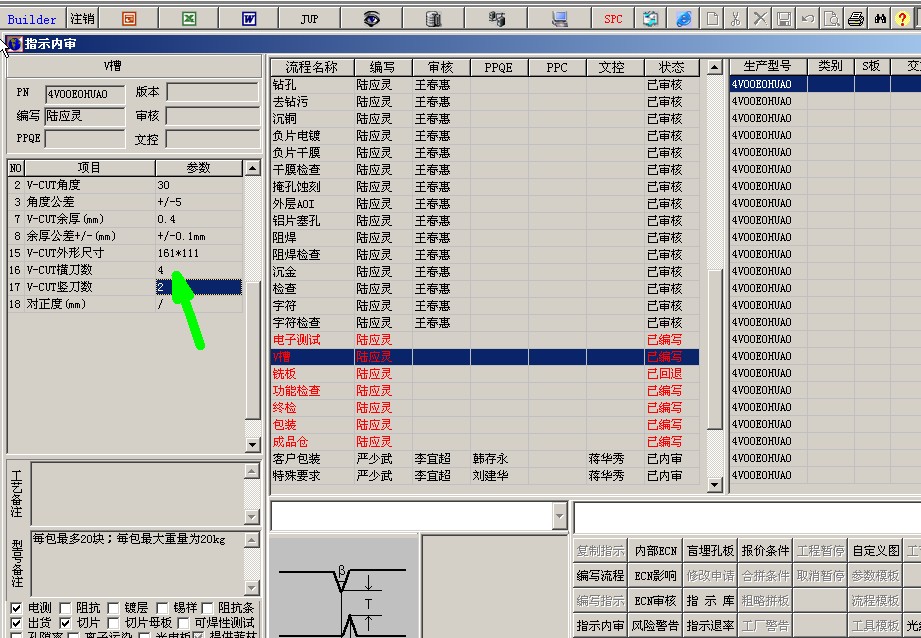Click 工艺备注 box scroll-down arrow

(251, 517)
